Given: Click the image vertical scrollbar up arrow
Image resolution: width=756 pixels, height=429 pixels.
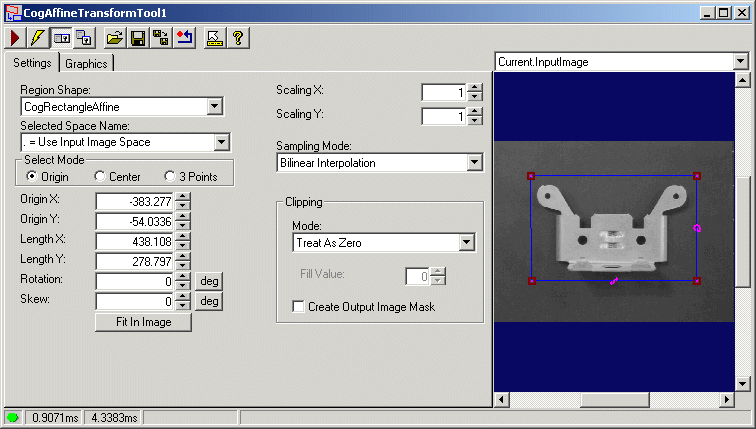Looking at the screenshot, I should [x=742, y=80].
